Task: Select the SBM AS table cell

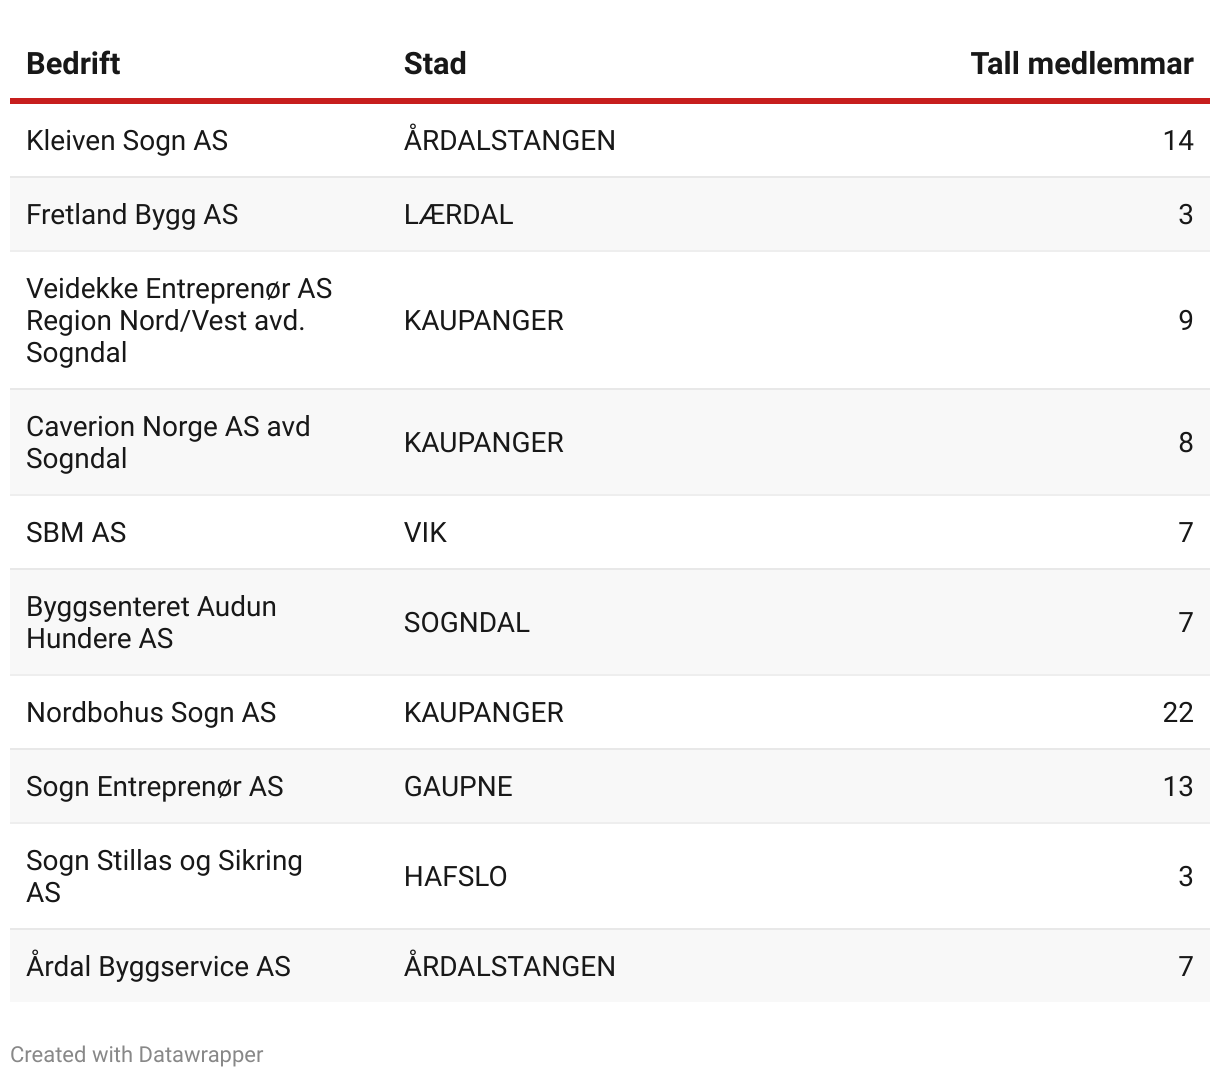Action: [x=76, y=532]
